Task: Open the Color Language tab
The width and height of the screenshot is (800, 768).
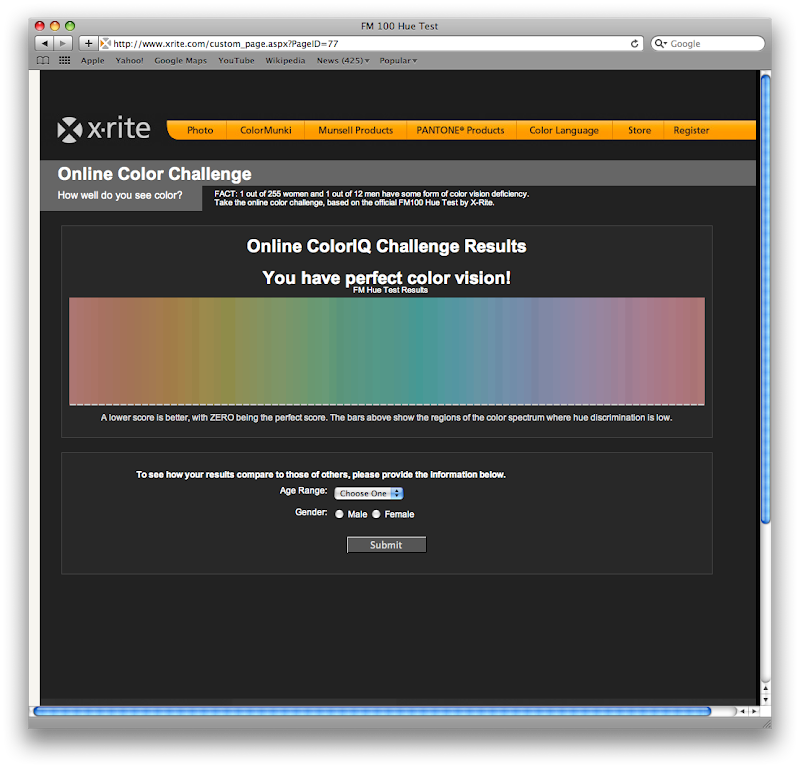Action: click(x=564, y=130)
